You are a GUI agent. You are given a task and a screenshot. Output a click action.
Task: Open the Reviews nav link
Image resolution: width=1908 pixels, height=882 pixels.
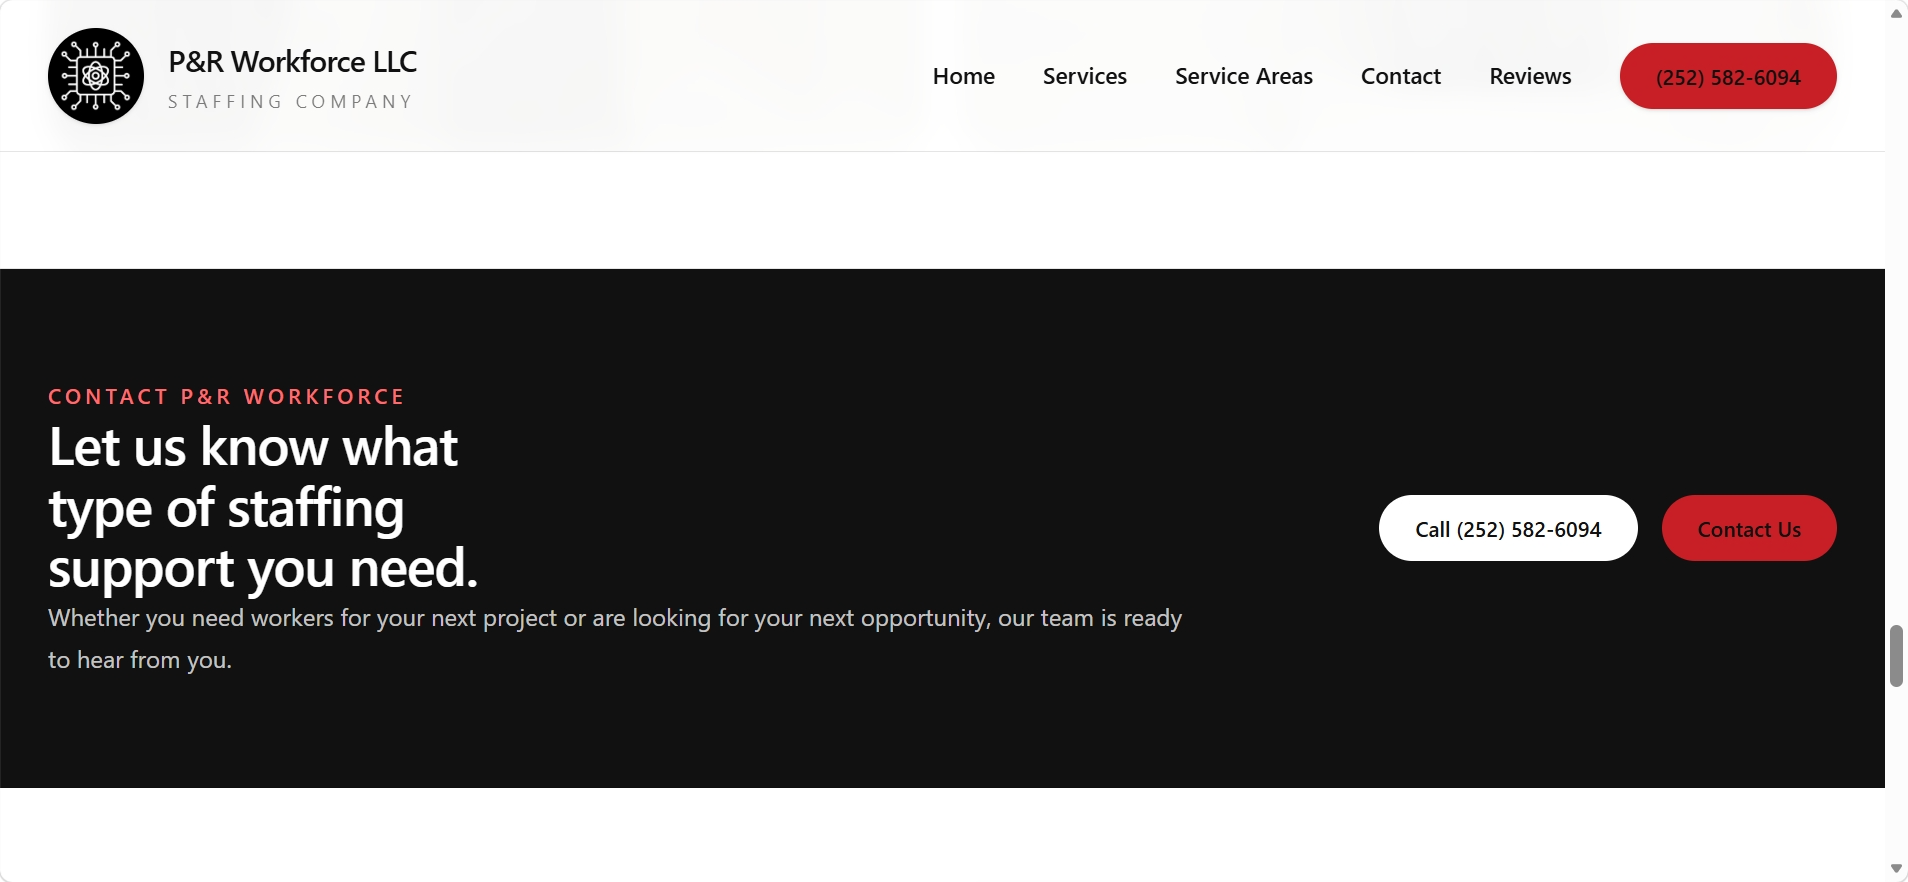click(1529, 76)
